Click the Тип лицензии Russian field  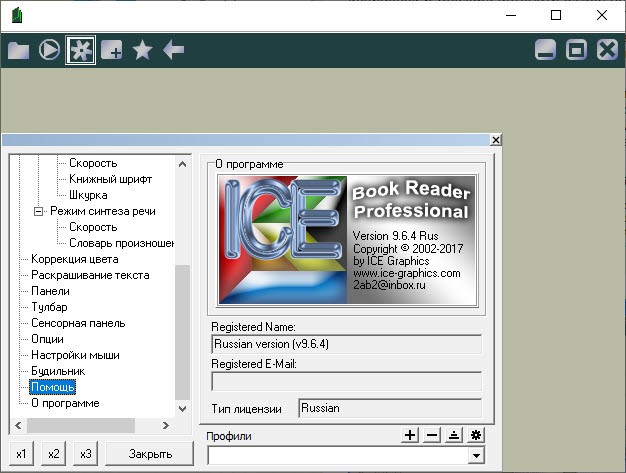(390, 408)
